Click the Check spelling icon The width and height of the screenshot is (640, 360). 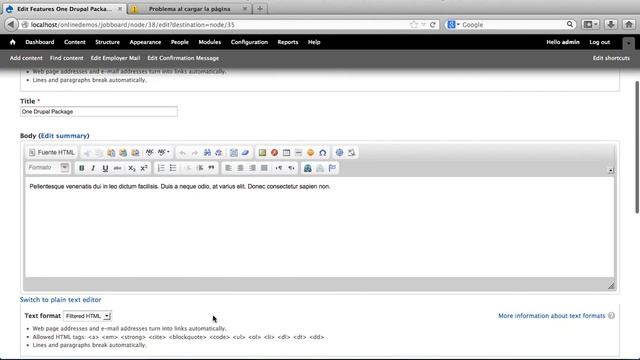149,153
